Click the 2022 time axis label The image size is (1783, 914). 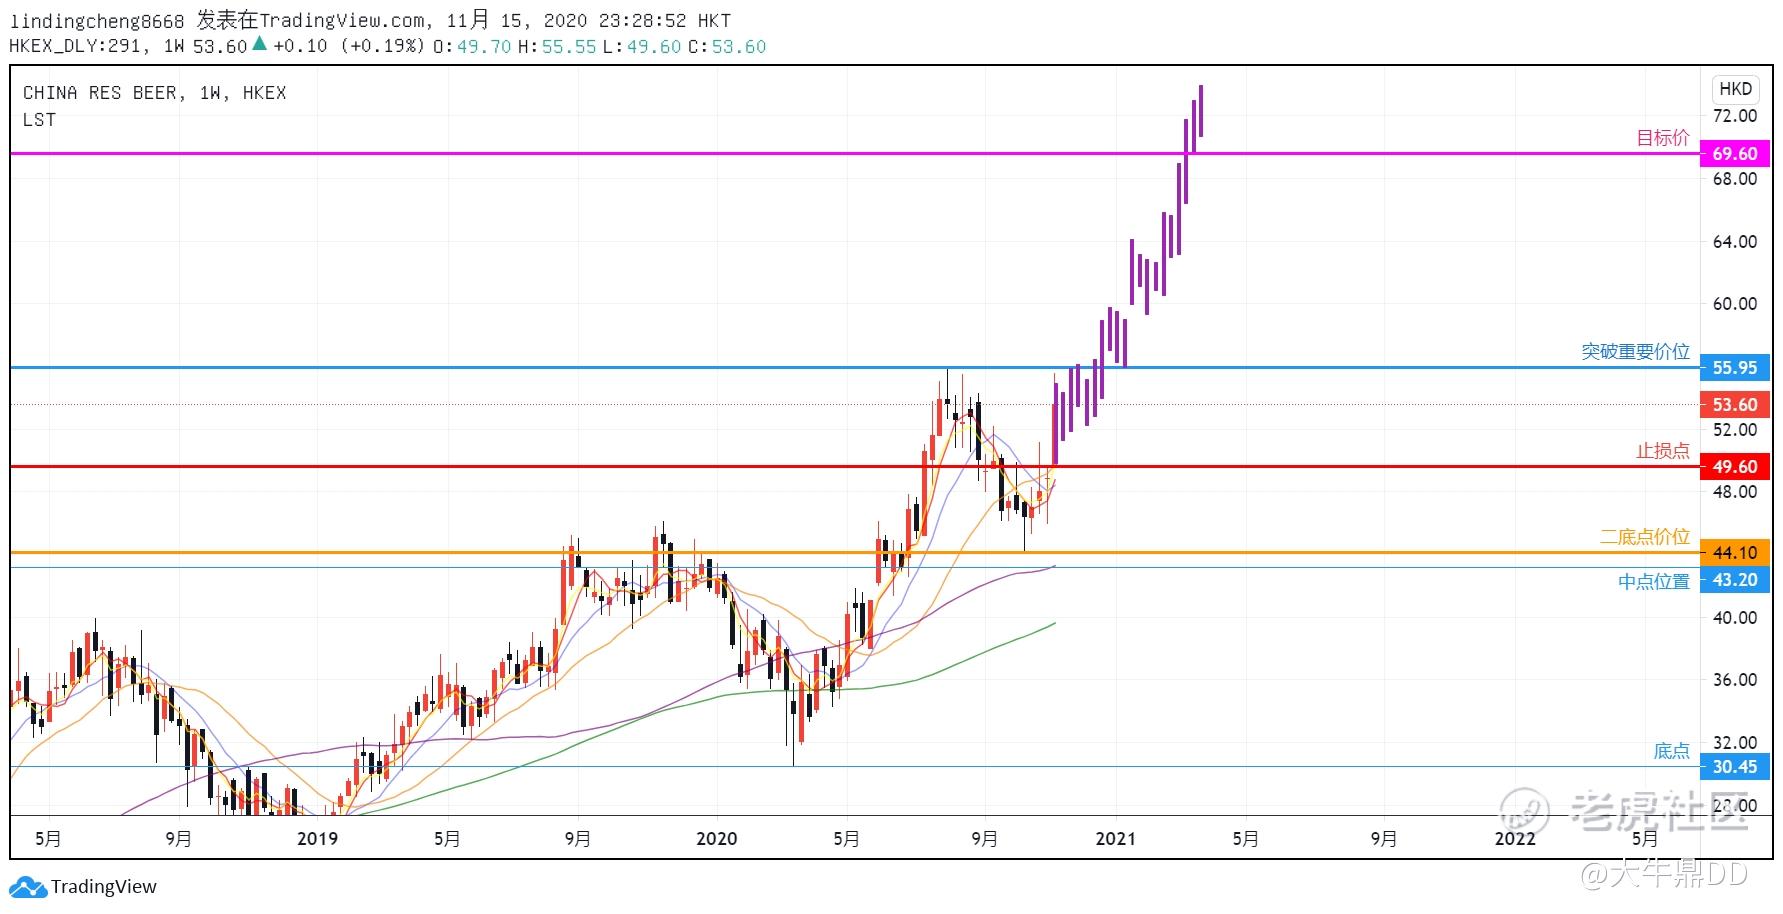(1514, 839)
